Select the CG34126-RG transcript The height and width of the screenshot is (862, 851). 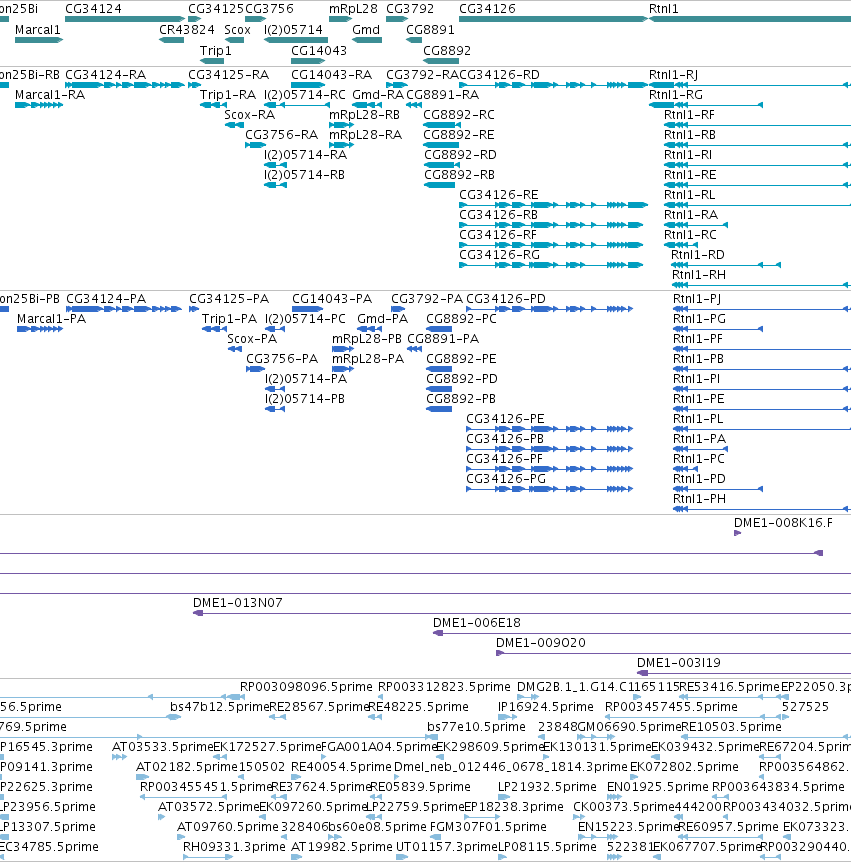point(551,265)
